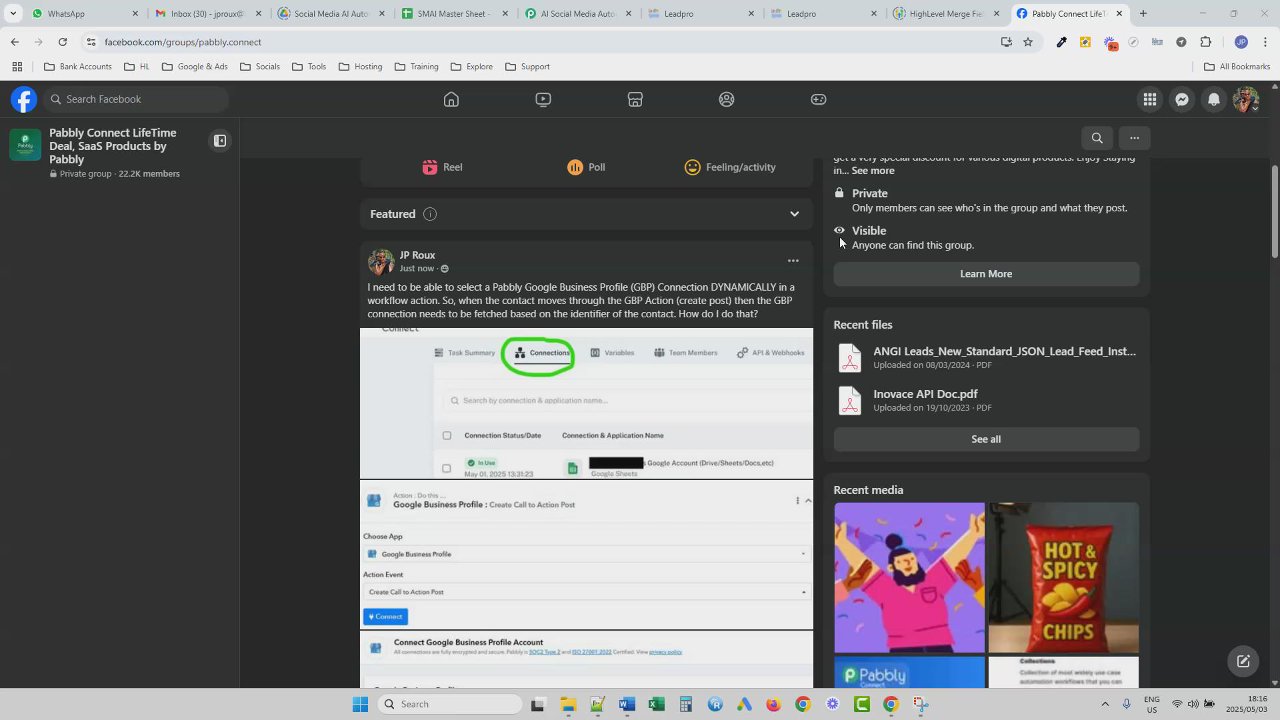
Task: Click the Facebook logo
Action: tap(24, 99)
